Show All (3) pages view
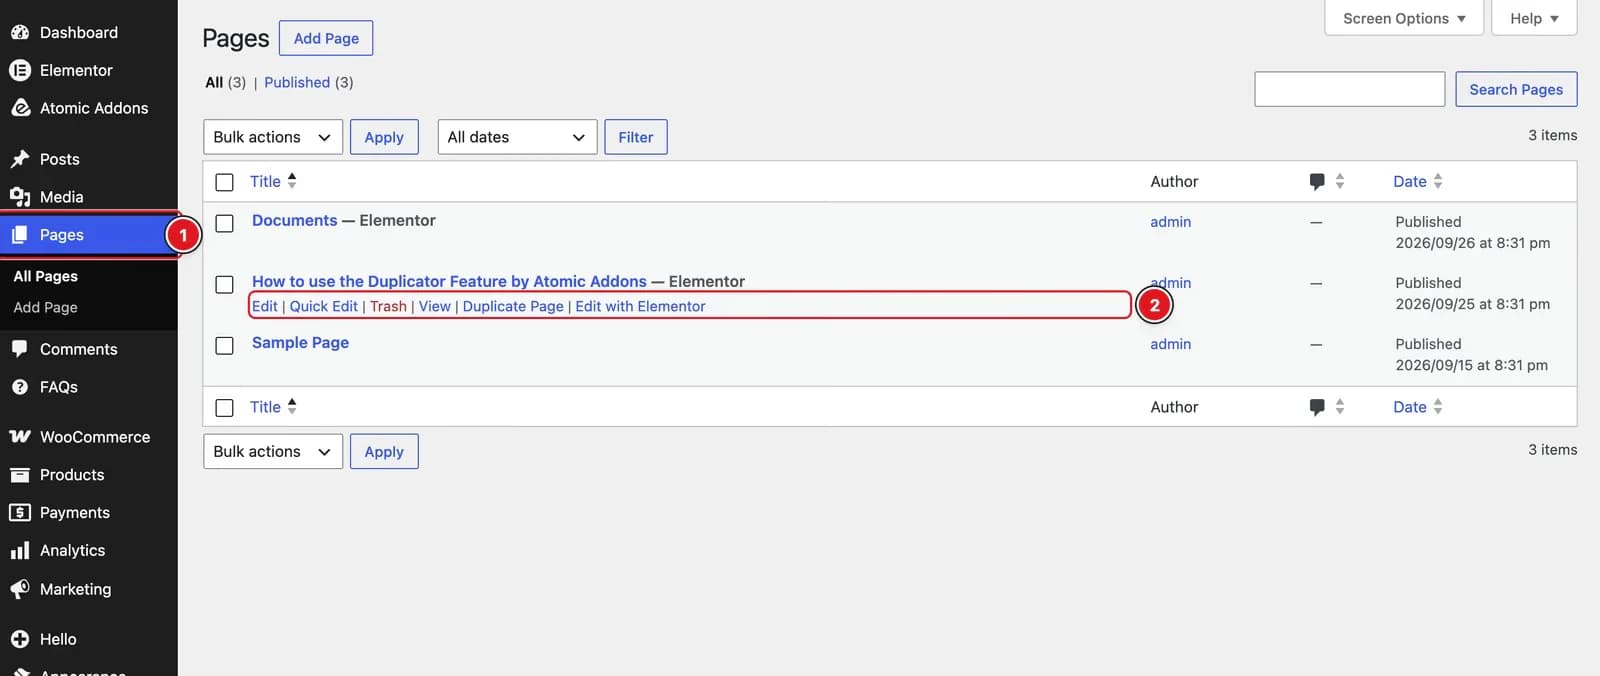This screenshot has width=1600, height=676. tap(225, 82)
